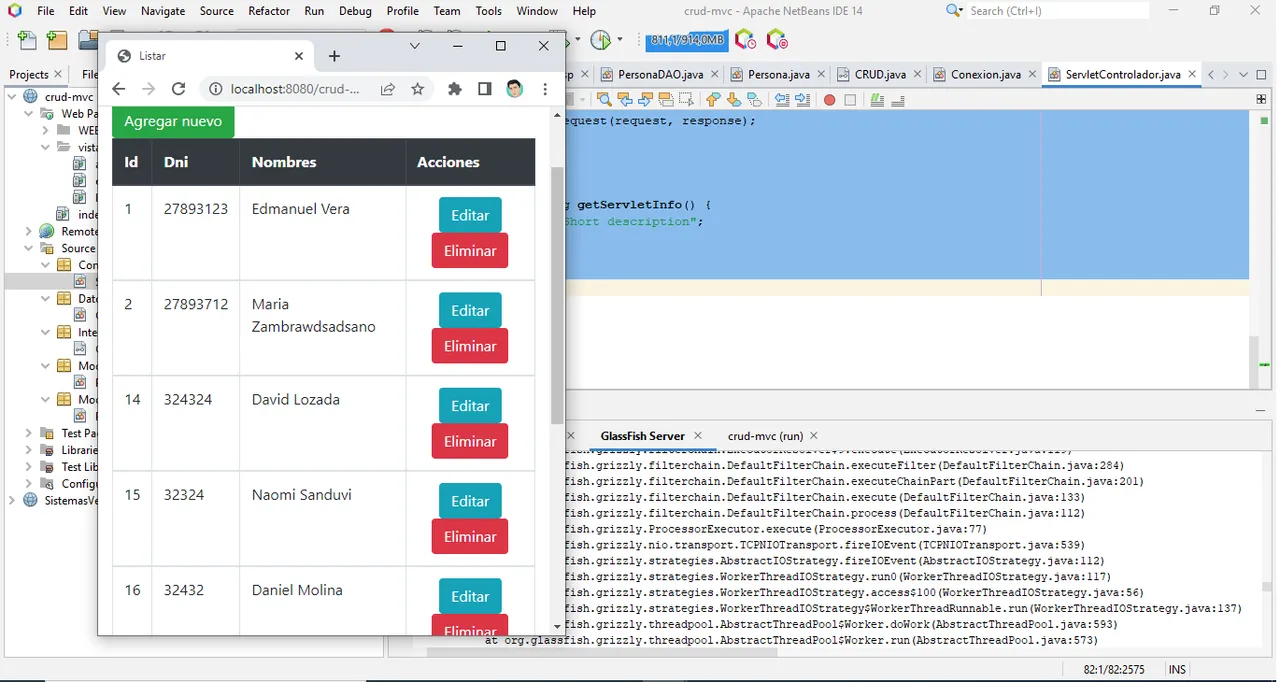Open the Chrome three-dot menu
This screenshot has height=682, width=1280.
coord(545,89)
